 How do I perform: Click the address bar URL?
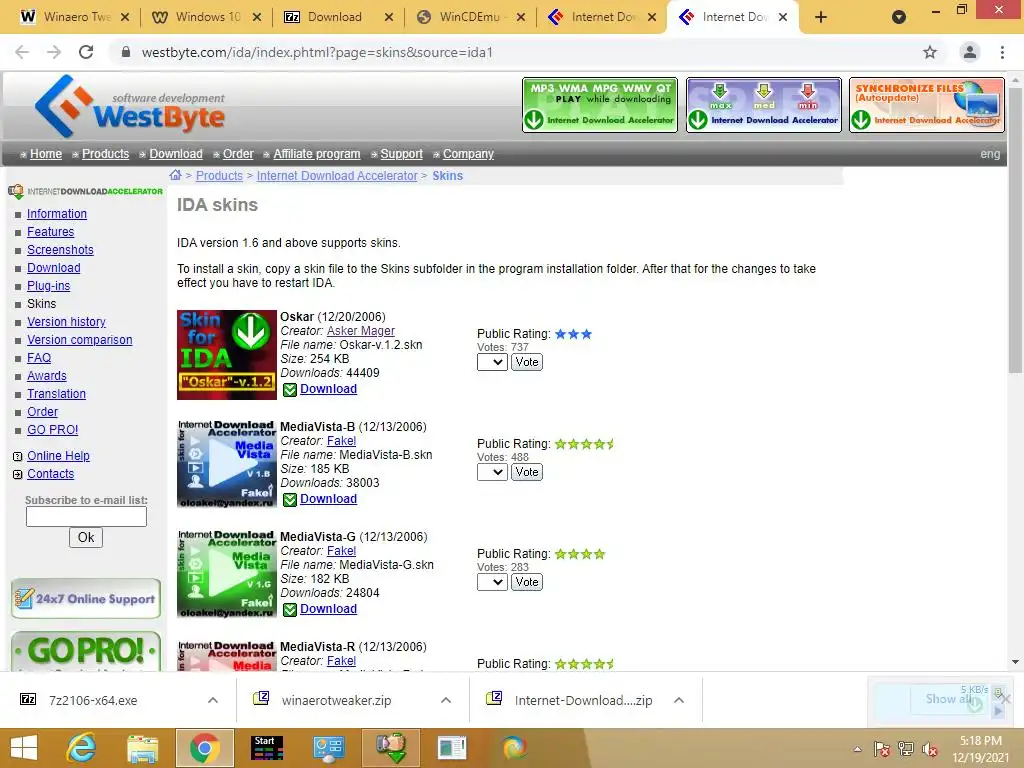click(317, 52)
